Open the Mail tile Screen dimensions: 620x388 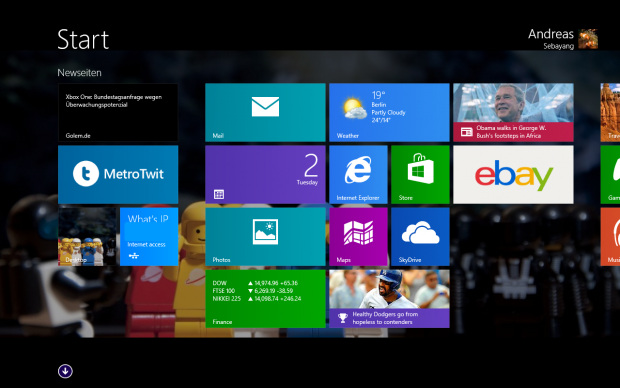coord(265,112)
